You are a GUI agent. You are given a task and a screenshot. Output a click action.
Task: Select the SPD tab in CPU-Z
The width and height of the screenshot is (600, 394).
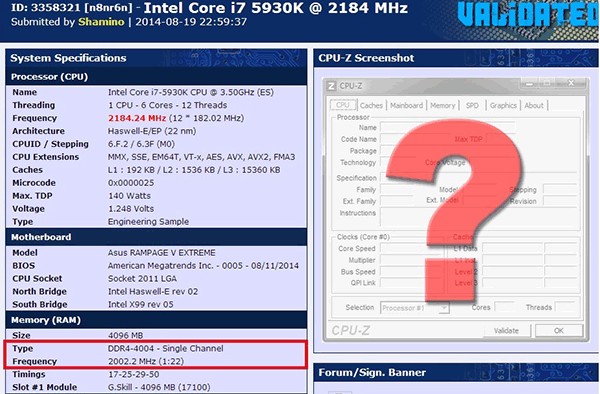(472, 106)
